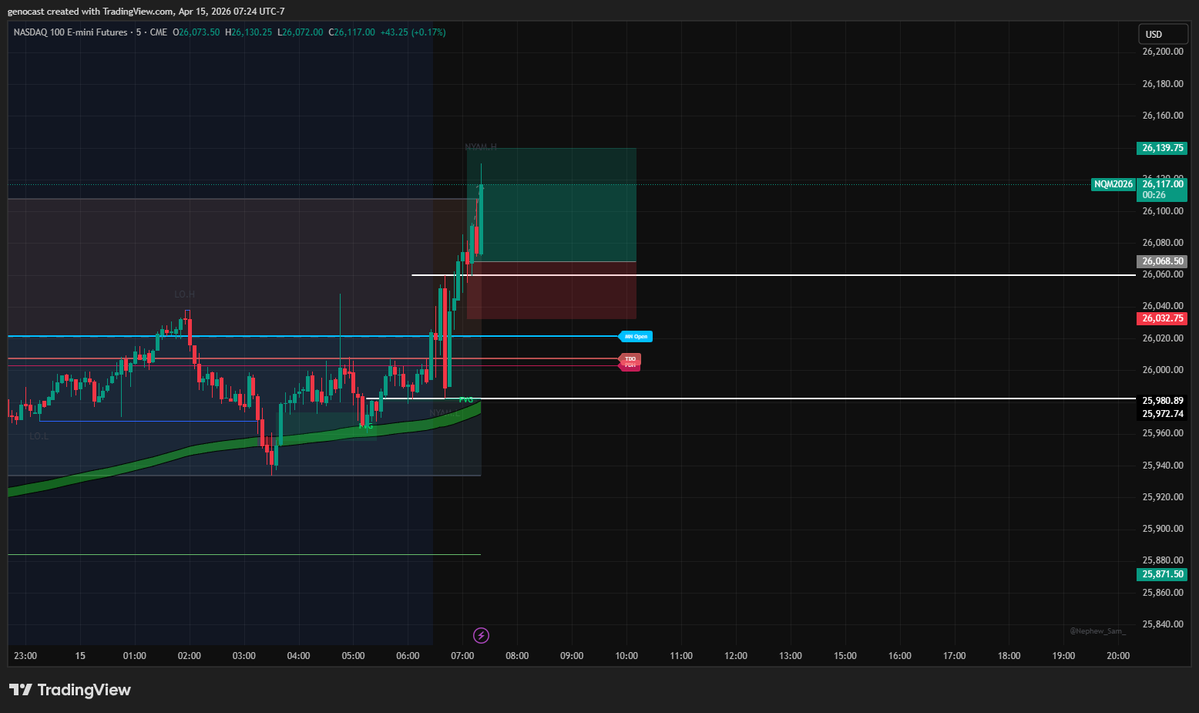Click the 25,900.00 price scale tick

[x=1162, y=529]
